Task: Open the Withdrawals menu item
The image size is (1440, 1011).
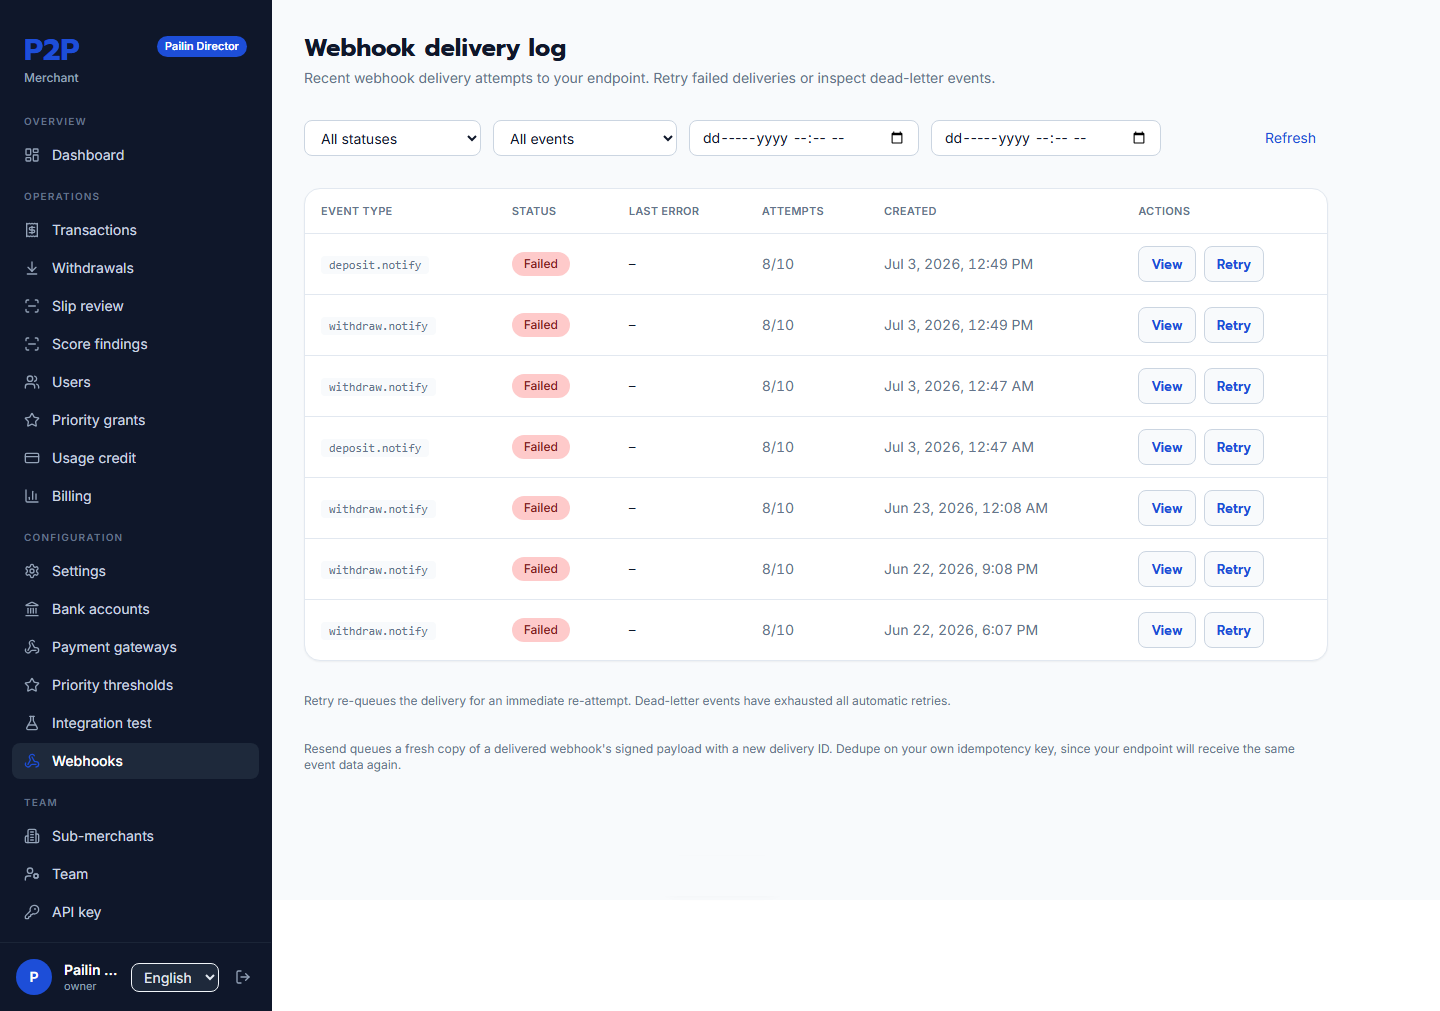Action: (x=135, y=268)
